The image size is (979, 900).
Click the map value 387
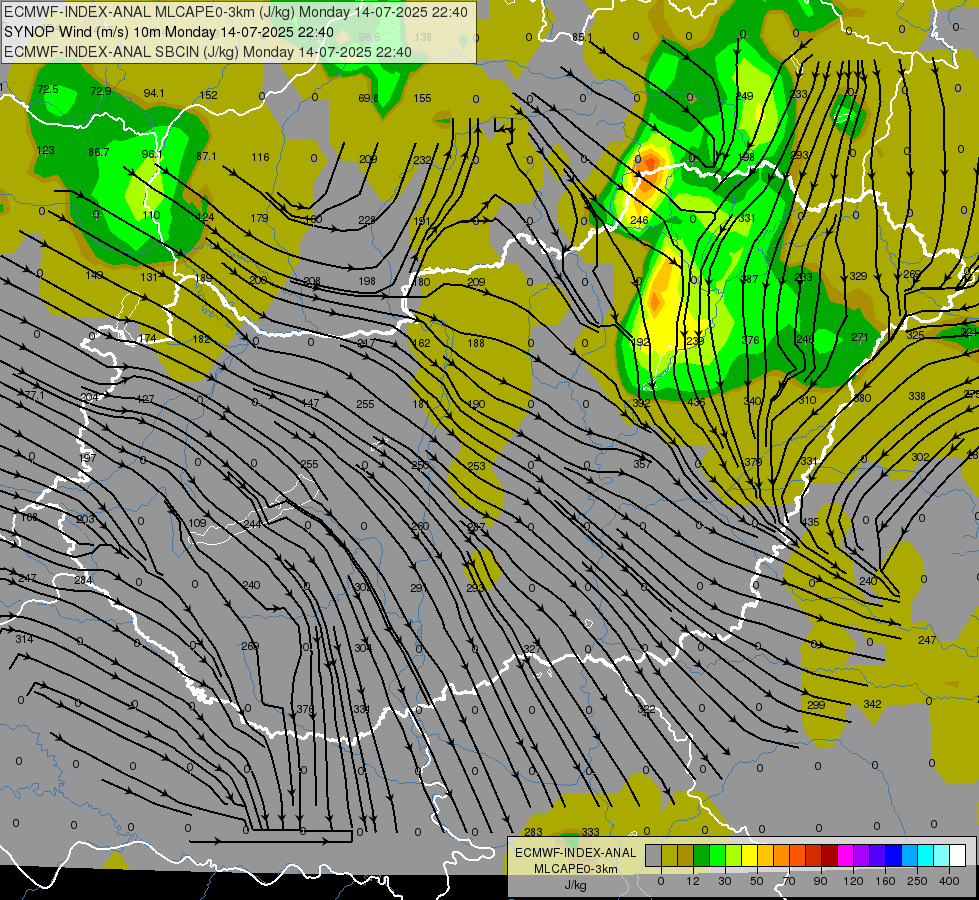749,279
